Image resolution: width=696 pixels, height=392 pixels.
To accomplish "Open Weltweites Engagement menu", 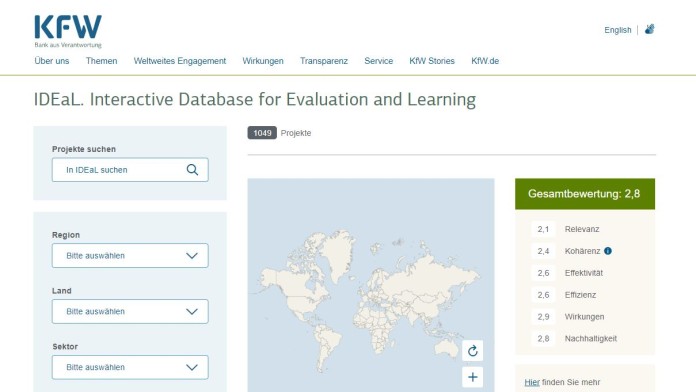I will 180,61.
